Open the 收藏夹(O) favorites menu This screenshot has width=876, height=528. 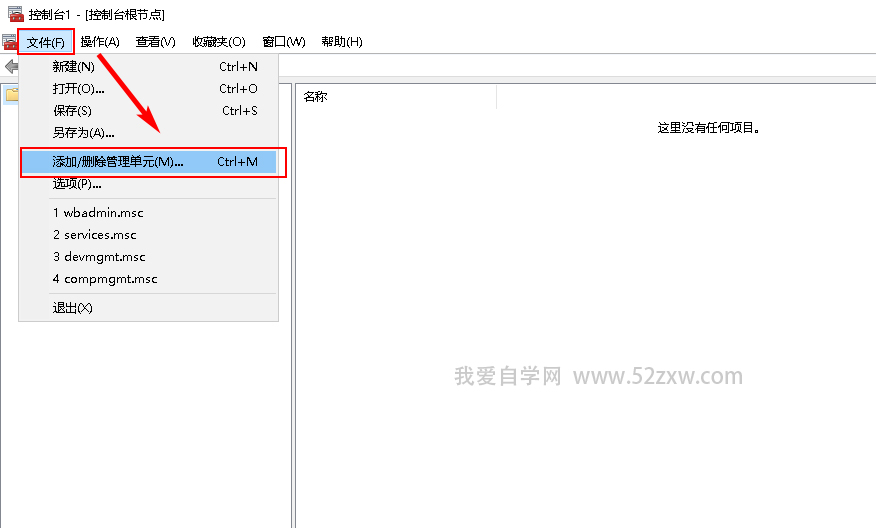pyautogui.click(x=218, y=42)
